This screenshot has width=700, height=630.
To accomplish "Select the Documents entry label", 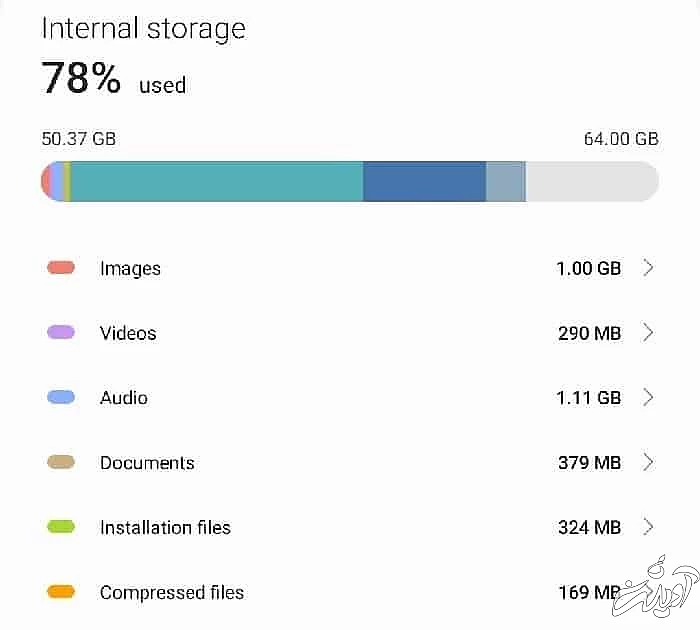I will pos(147,463).
